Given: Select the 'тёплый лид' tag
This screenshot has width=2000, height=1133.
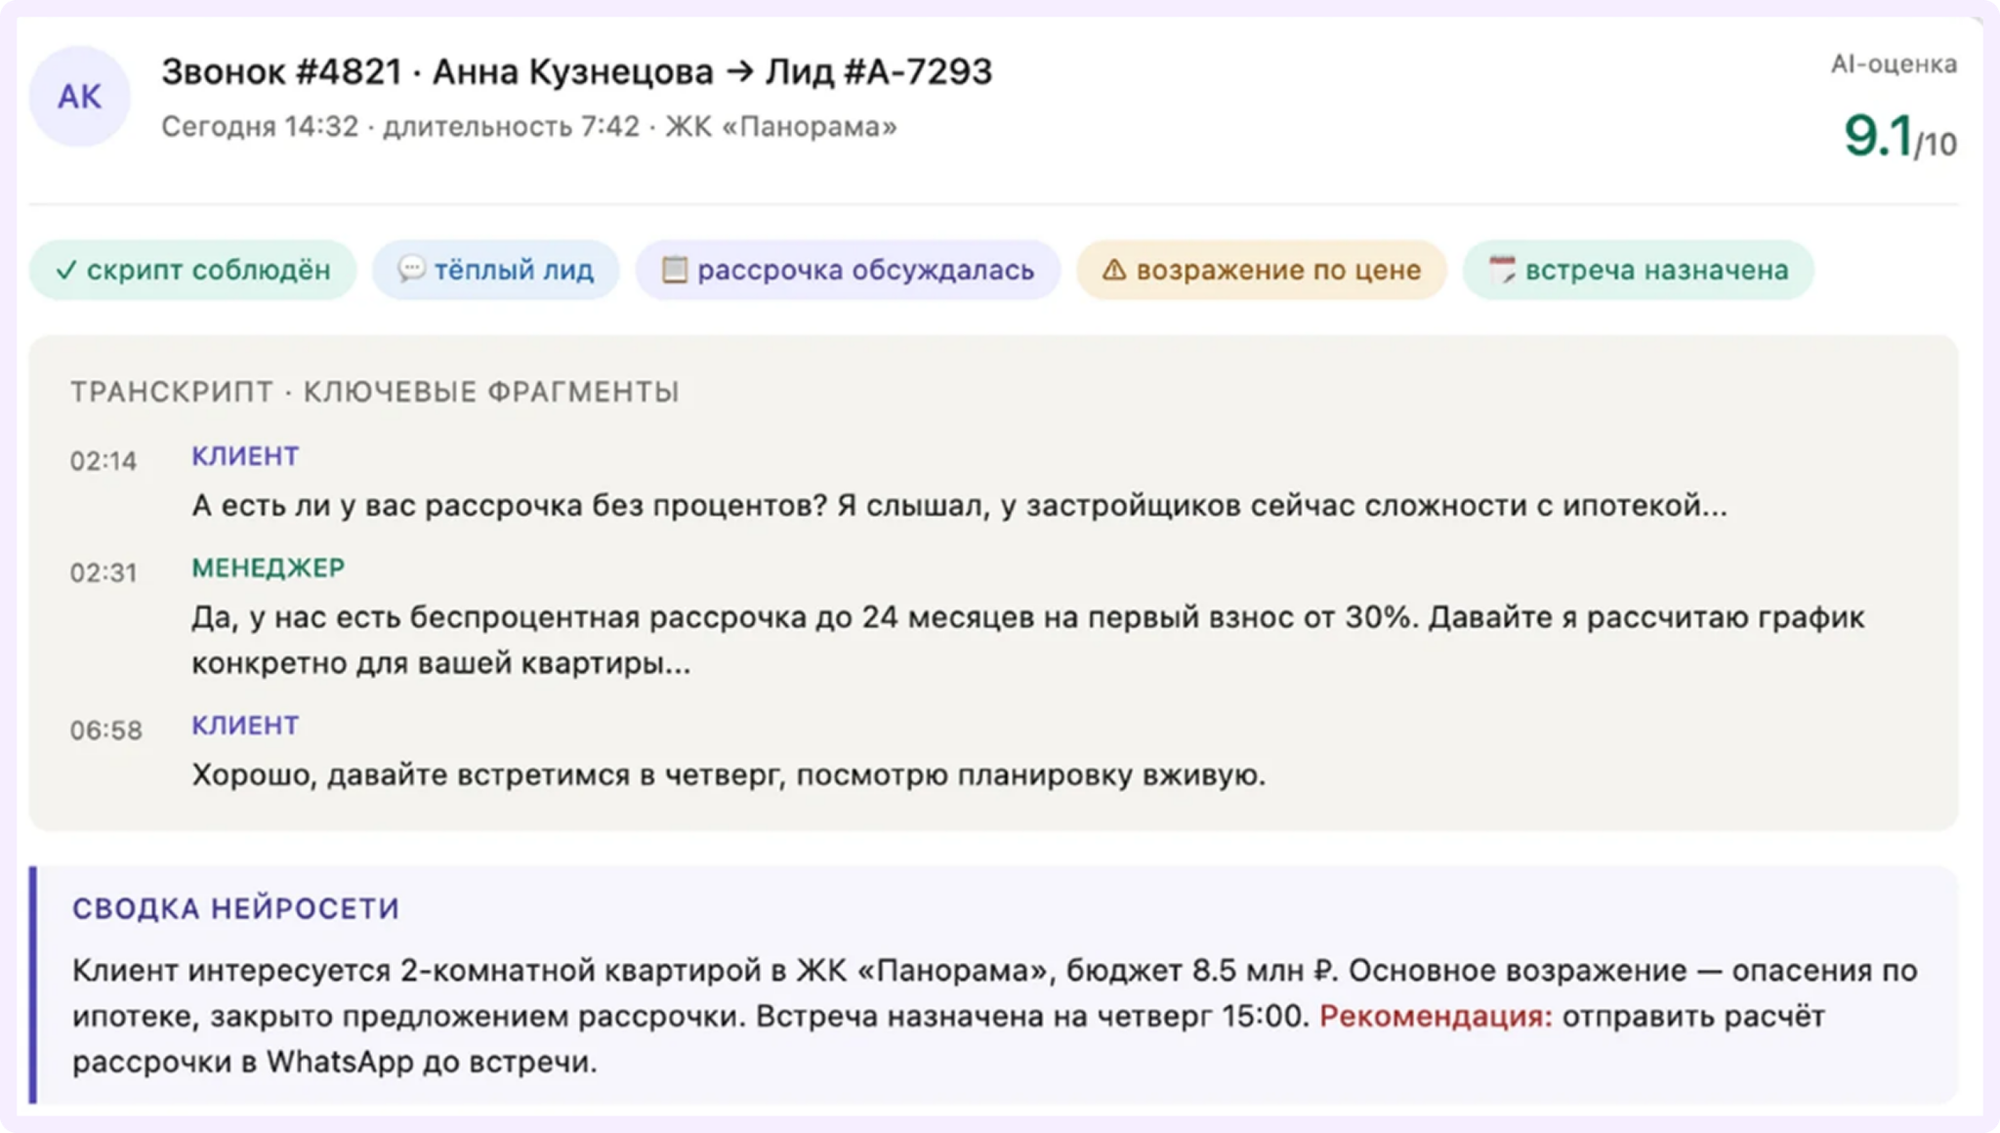Looking at the screenshot, I should [x=496, y=270].
